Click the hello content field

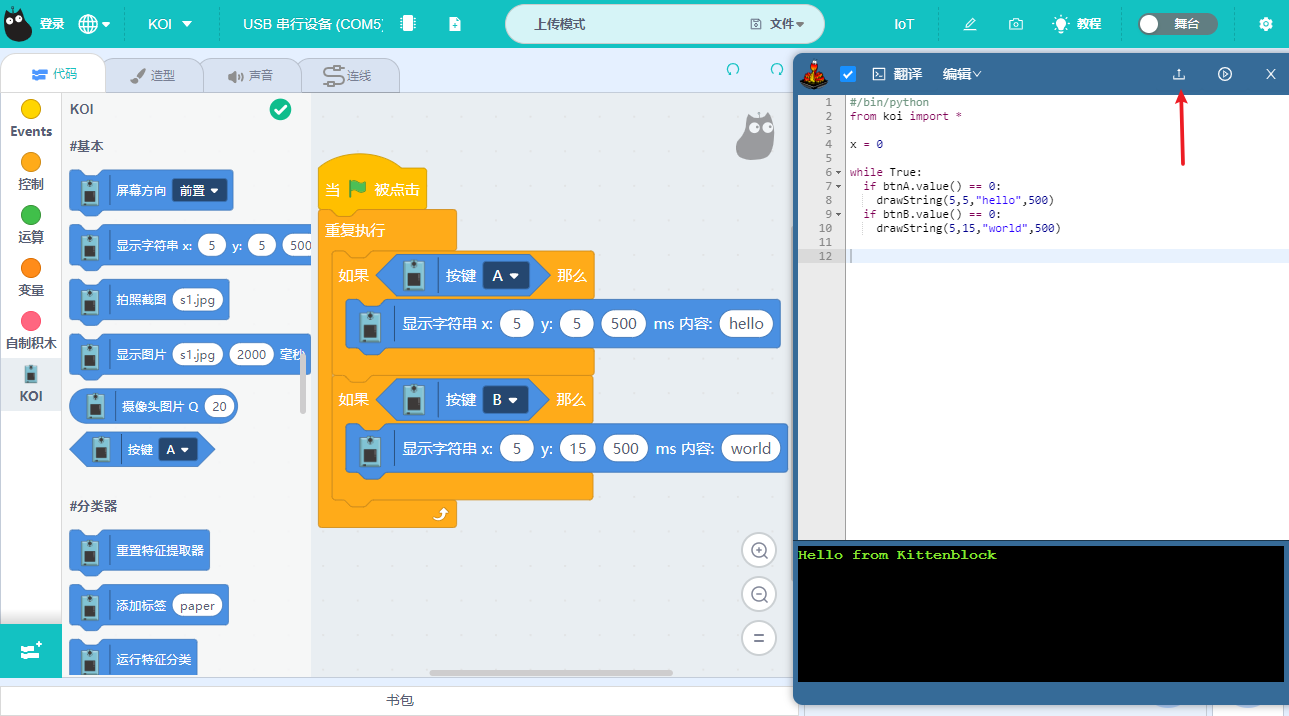tap(746, 323)
